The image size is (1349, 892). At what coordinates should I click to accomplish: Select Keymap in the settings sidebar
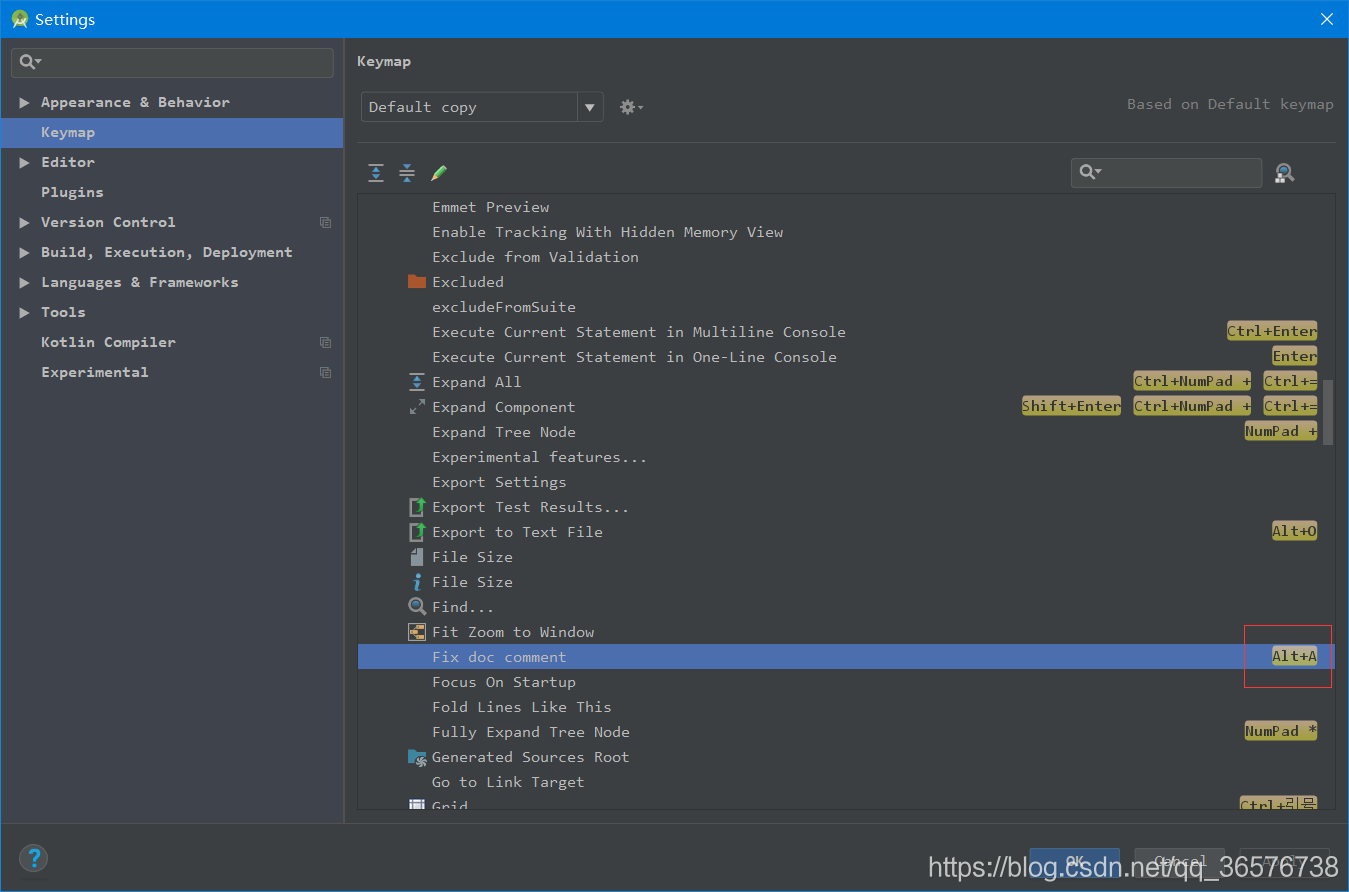(172, 132)
